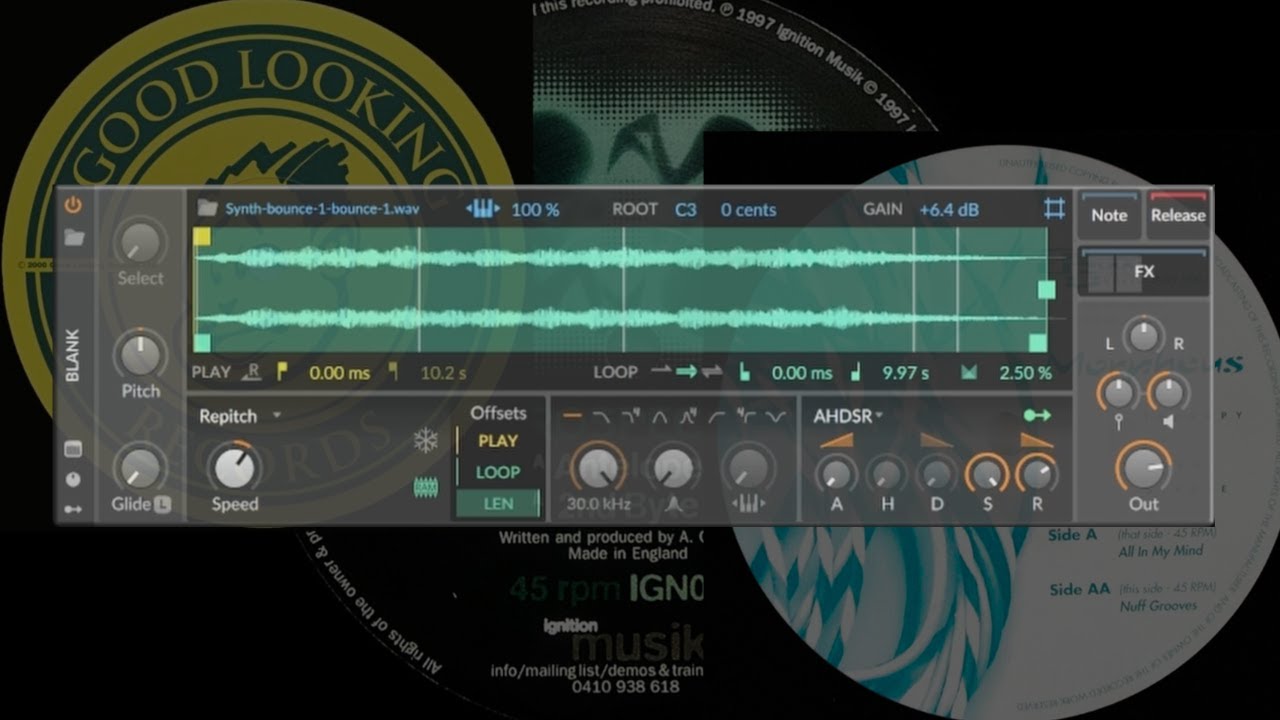Edit the 2.50 % crossfade value
1280x720 pixels.
tap(1025, 373)
